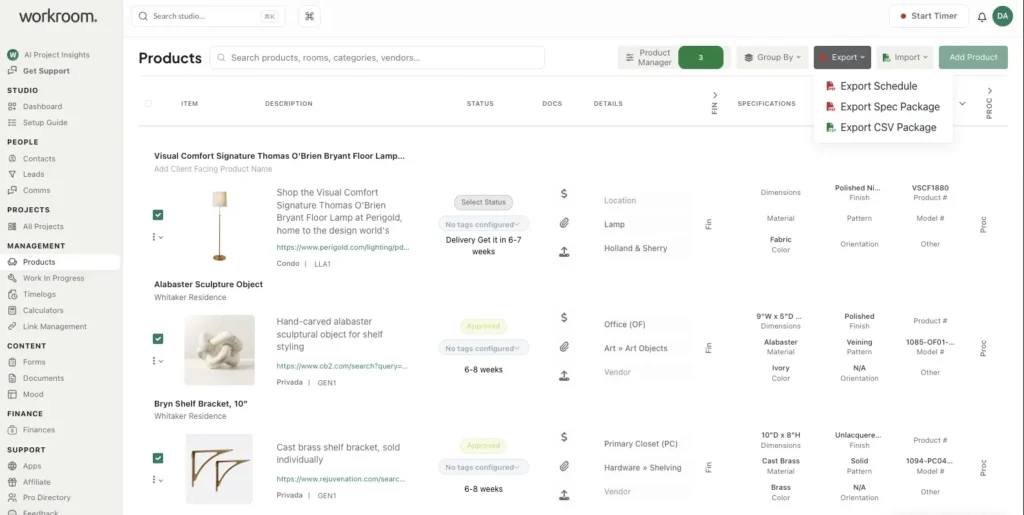
Task: Open Select Status for Bryant Floor Lamp
Action: tap(483, 202)
